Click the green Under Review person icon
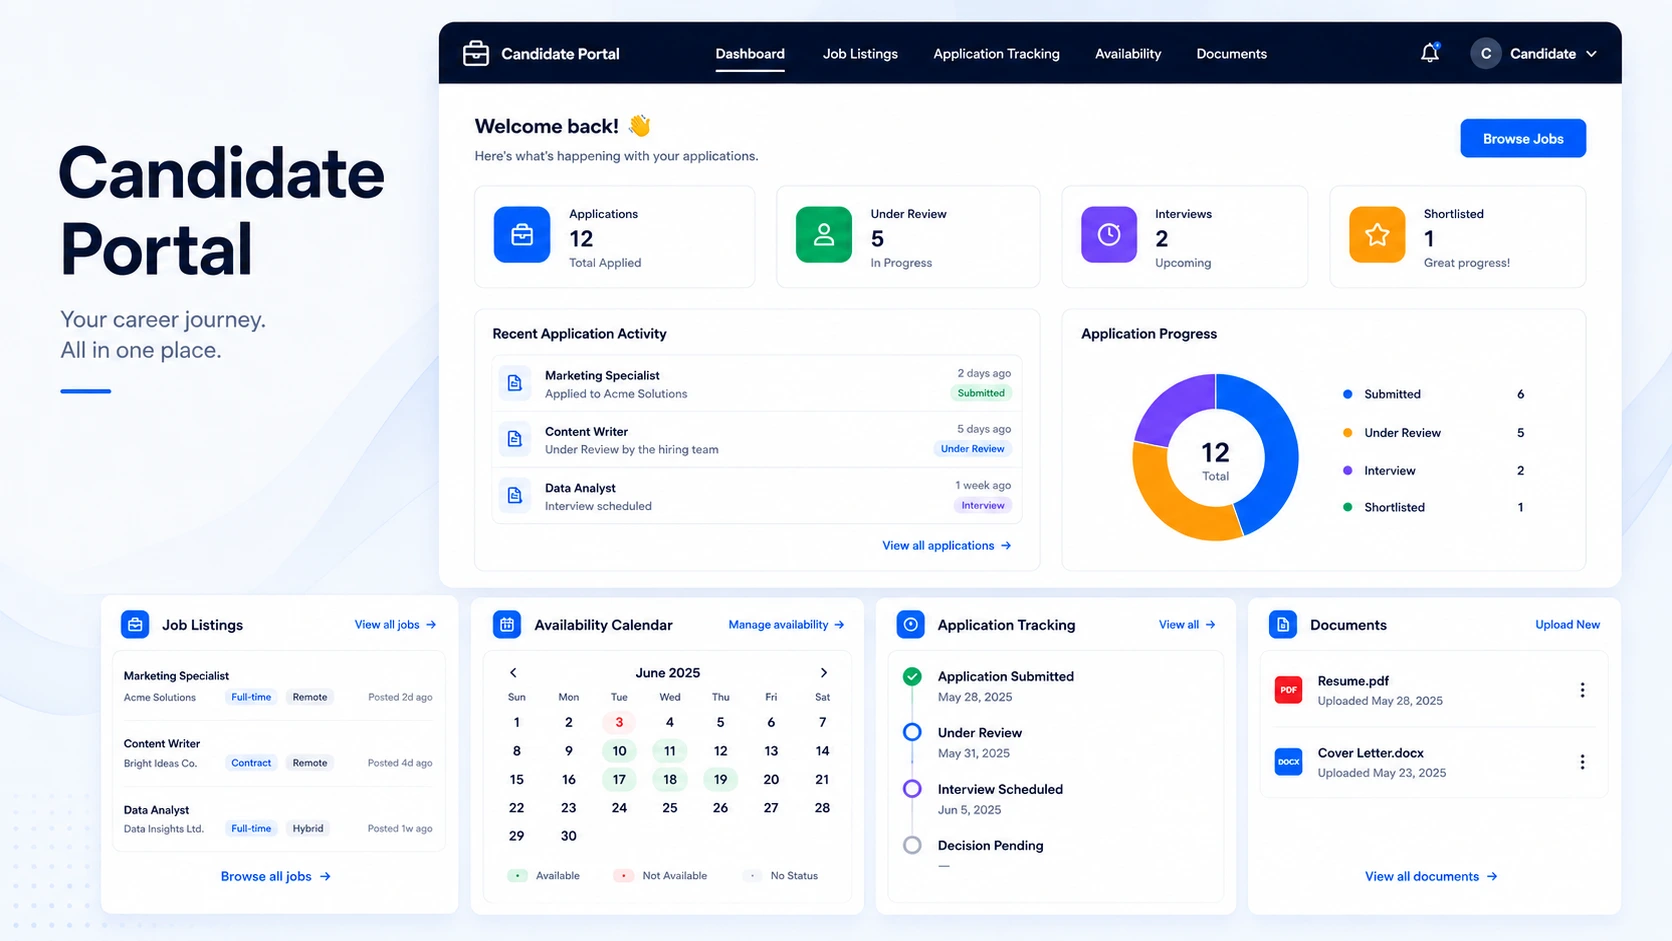 coord(824,235)
